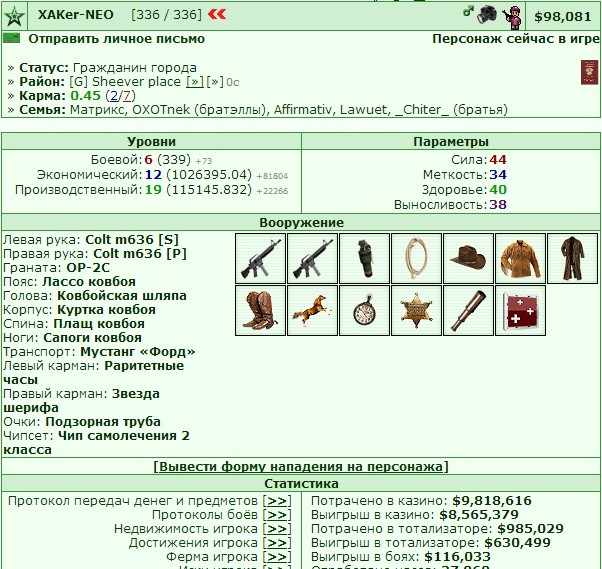Viewport: 602px width, 569px height.
Task: Click the money amount $98,081
Action: tap(562, 17)
